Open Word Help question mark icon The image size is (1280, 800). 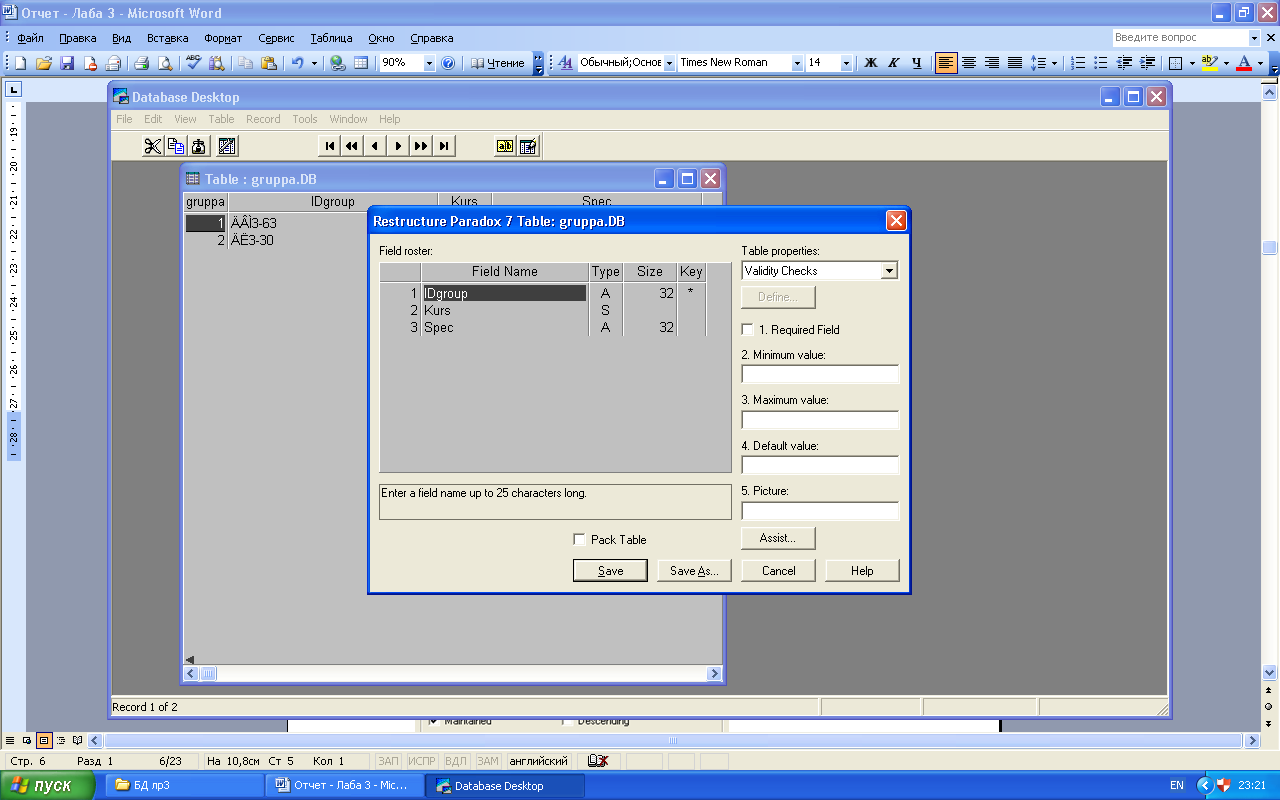pos(448,63)
